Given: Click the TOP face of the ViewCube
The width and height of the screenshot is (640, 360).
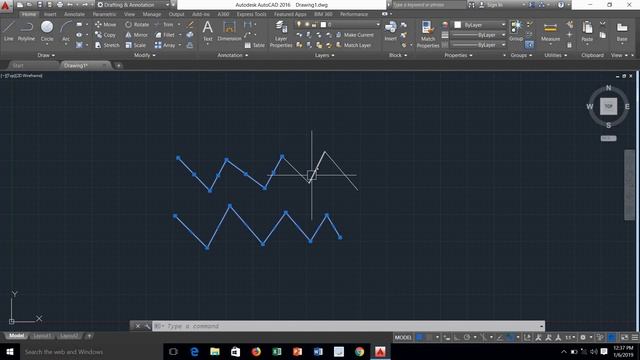Looking at the screenshot, I should 608,107.
